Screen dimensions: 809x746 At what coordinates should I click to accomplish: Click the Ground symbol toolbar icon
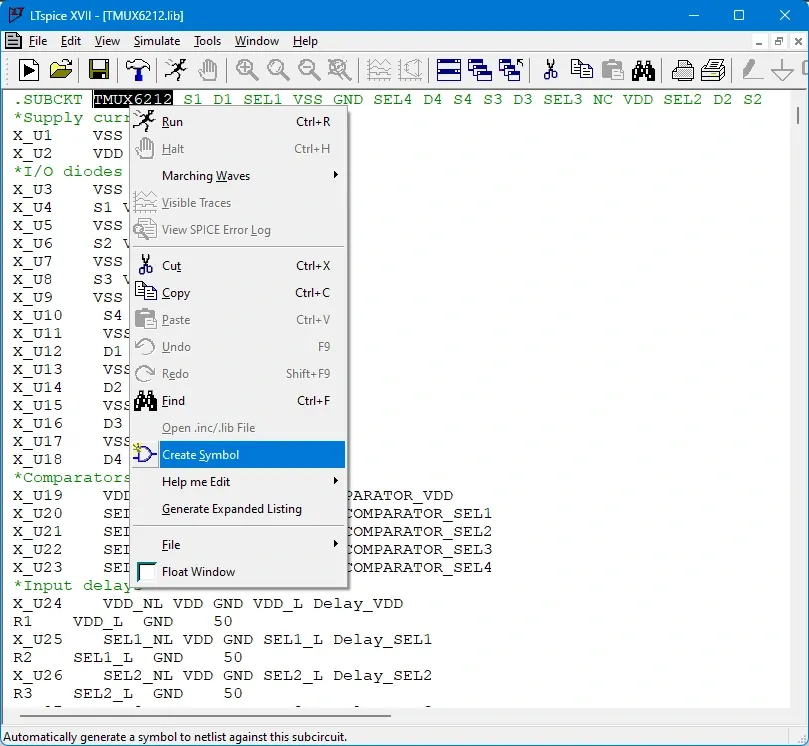pos(782,70)
